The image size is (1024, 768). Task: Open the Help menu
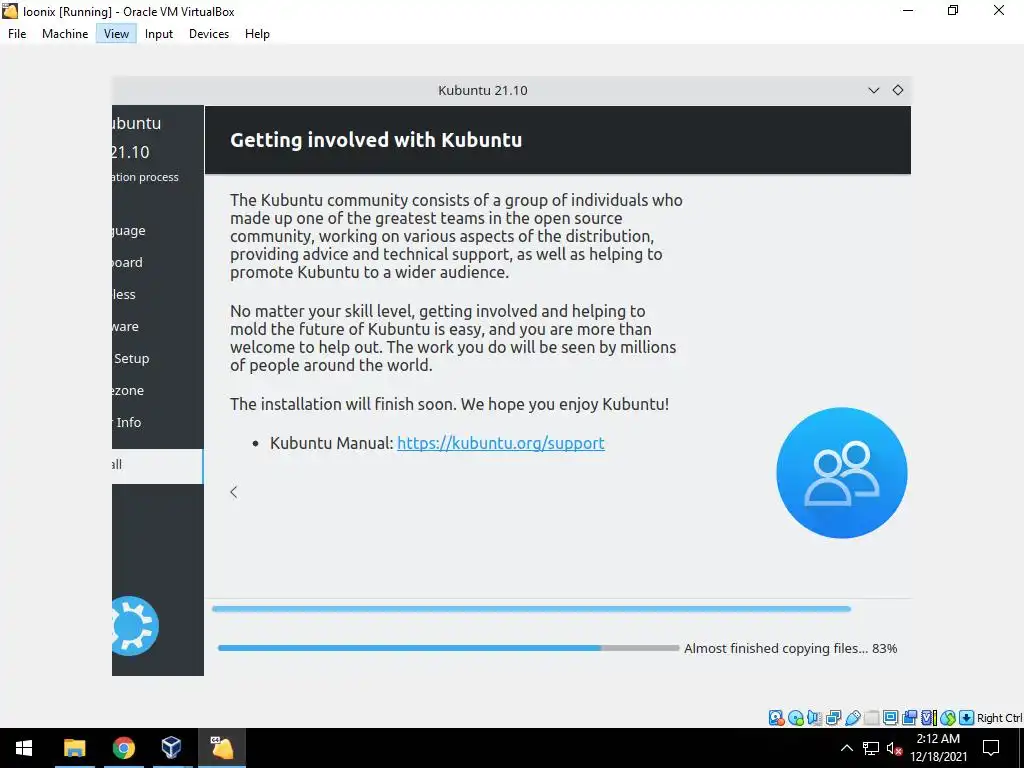pyautogui.click(x=257, y=34)
